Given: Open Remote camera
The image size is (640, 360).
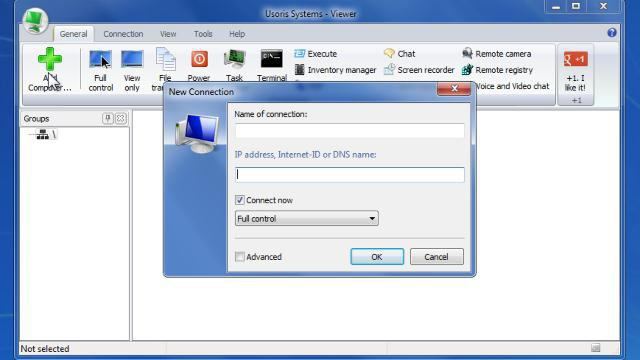Looking at the screenshot, I should (x=496, y=54).
